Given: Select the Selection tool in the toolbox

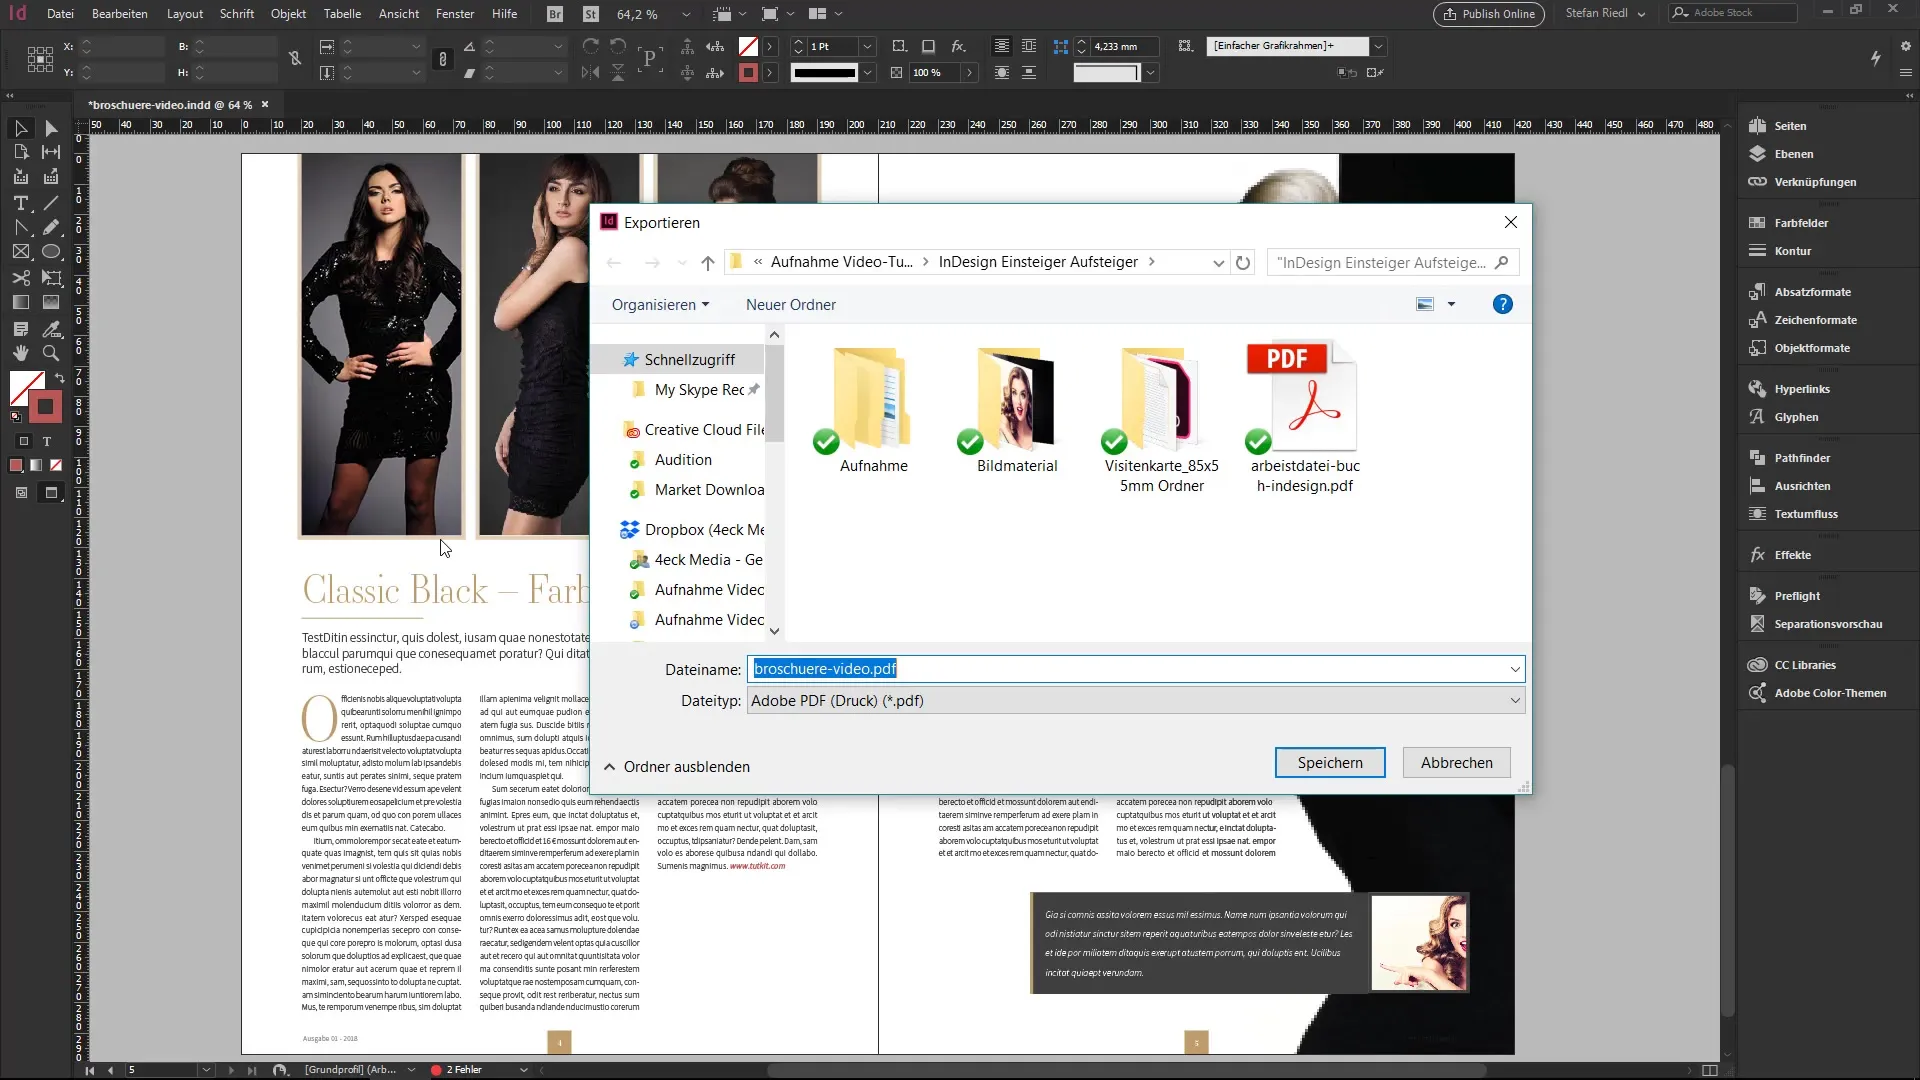Looking at the screenshot, I should point(21,128).
